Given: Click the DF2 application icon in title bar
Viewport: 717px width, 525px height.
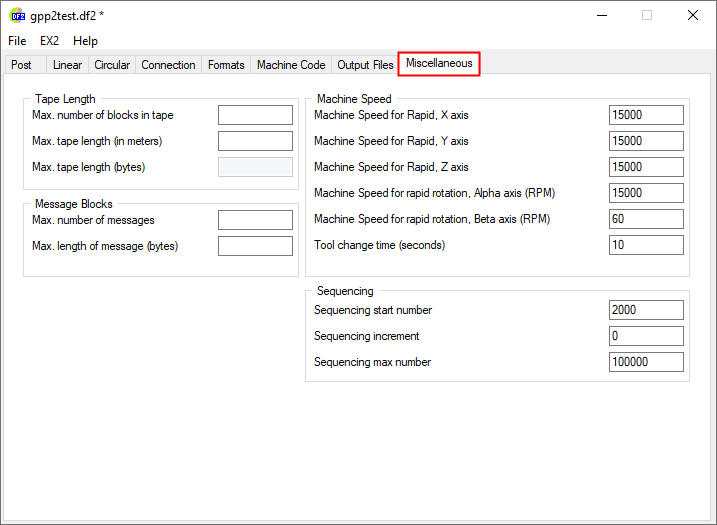Looking at the screenshot, I should click(x=17, y=15).
